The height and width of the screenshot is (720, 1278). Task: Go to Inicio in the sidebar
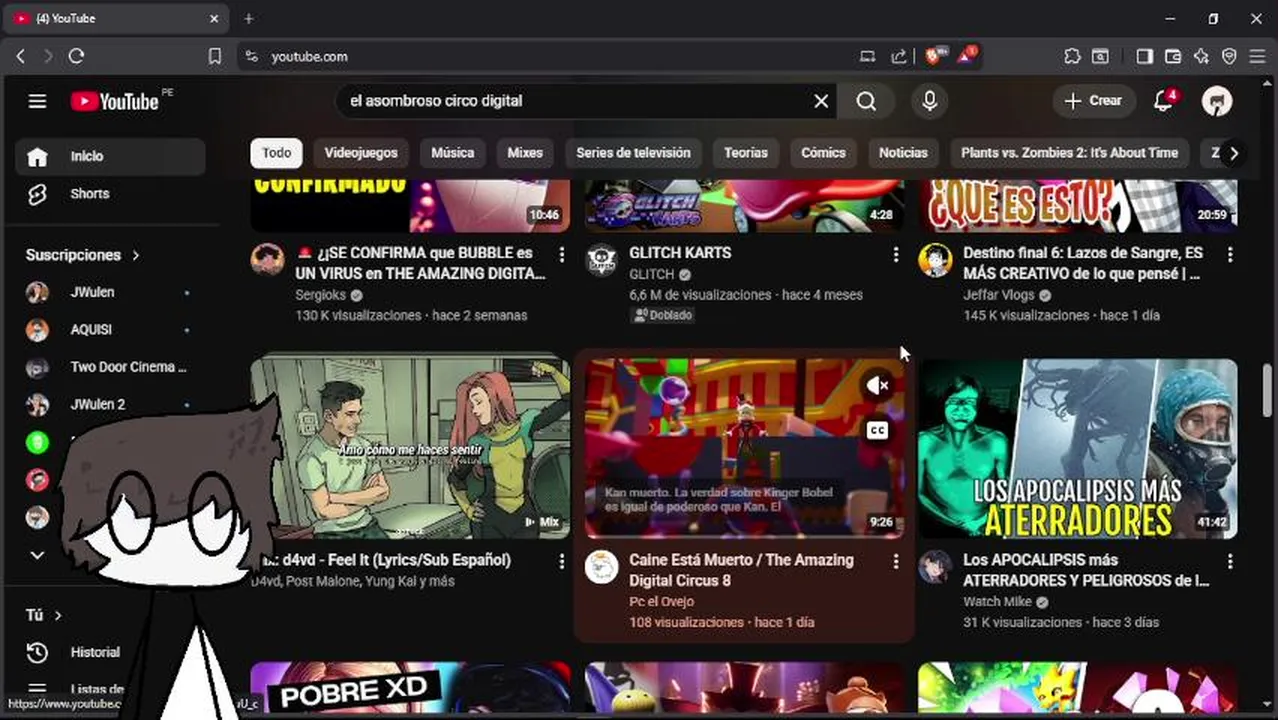[110, 157]
